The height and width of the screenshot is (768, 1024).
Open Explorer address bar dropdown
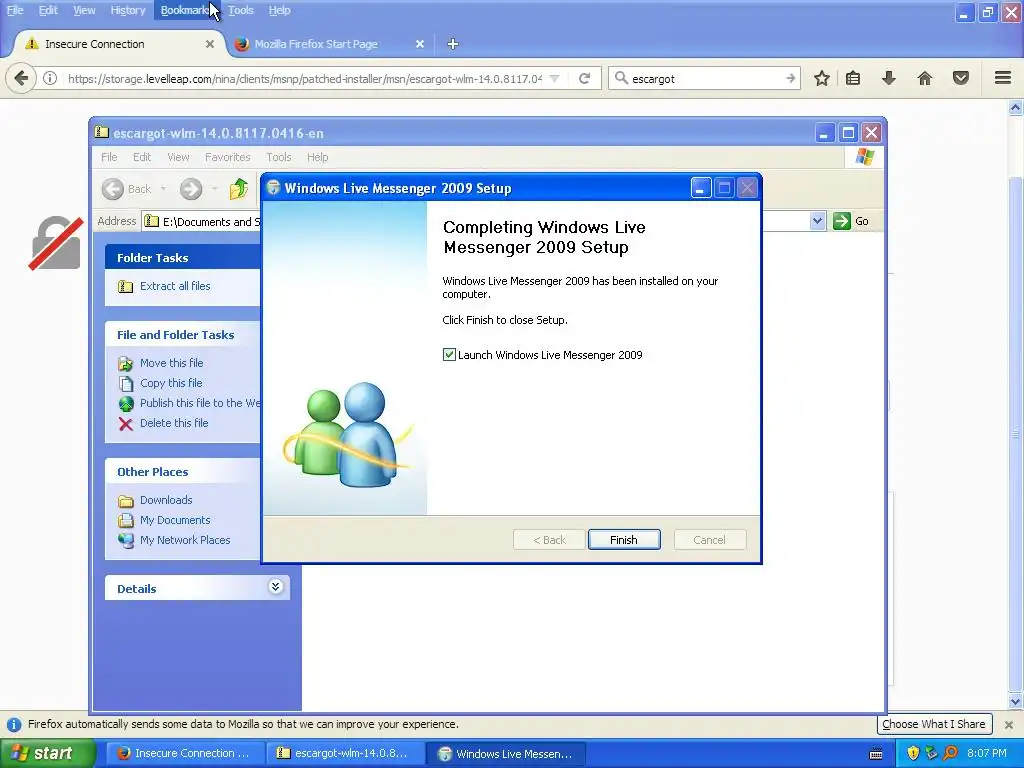pyautogui.click(x=817, y=221)
